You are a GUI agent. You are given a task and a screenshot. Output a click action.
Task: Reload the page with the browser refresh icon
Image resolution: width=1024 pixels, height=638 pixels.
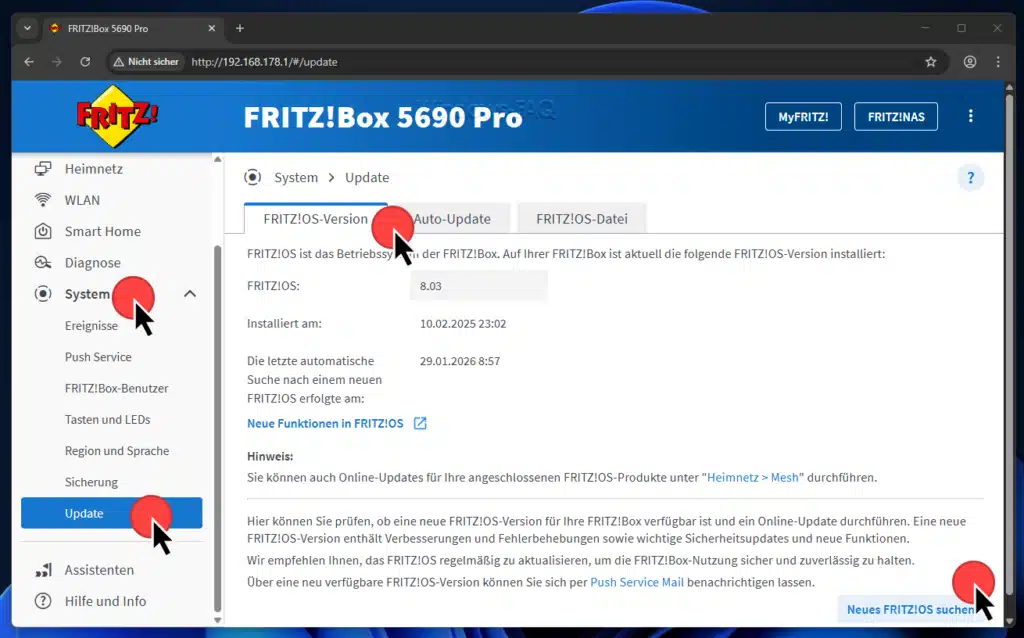coord(86,61)
